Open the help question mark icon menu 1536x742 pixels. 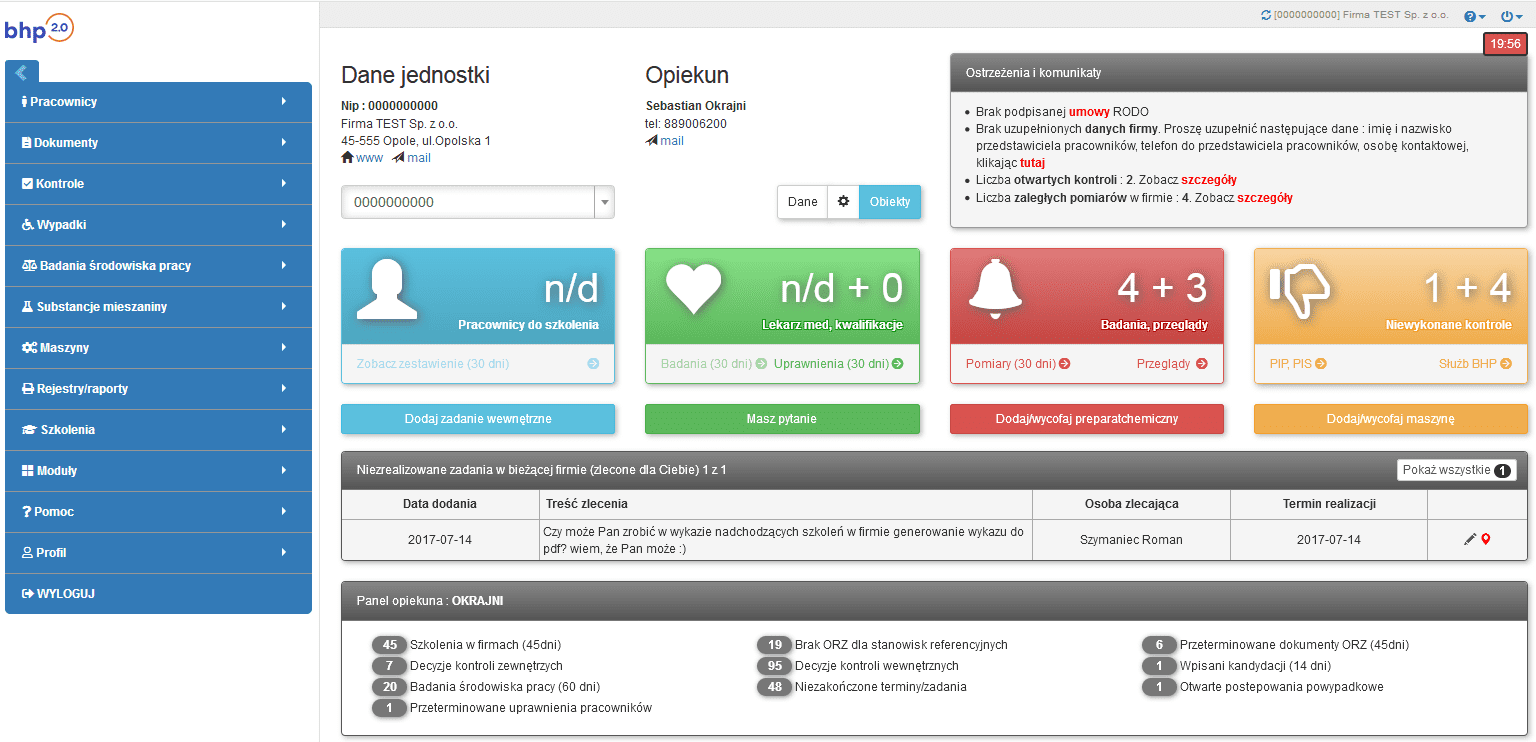pos(1474,17)
